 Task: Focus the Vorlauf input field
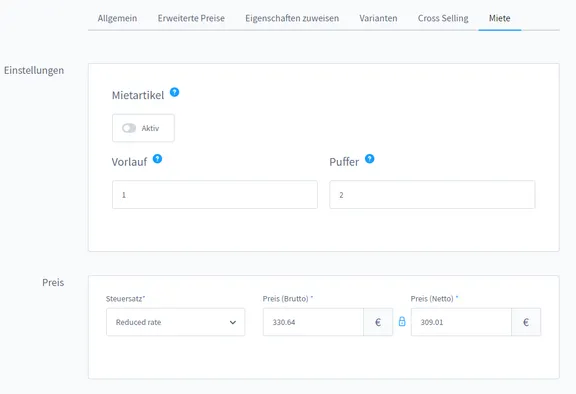coord(215,195)
